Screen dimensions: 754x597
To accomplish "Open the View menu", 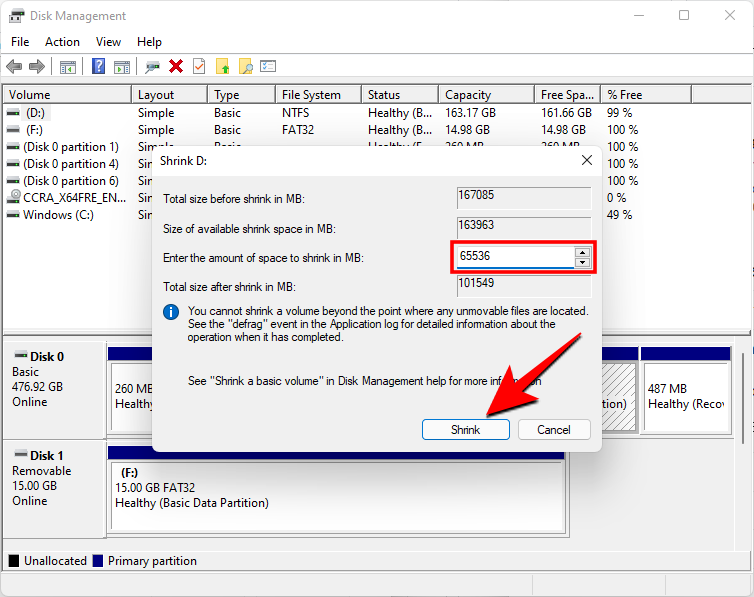I will (x=108, y=42).
